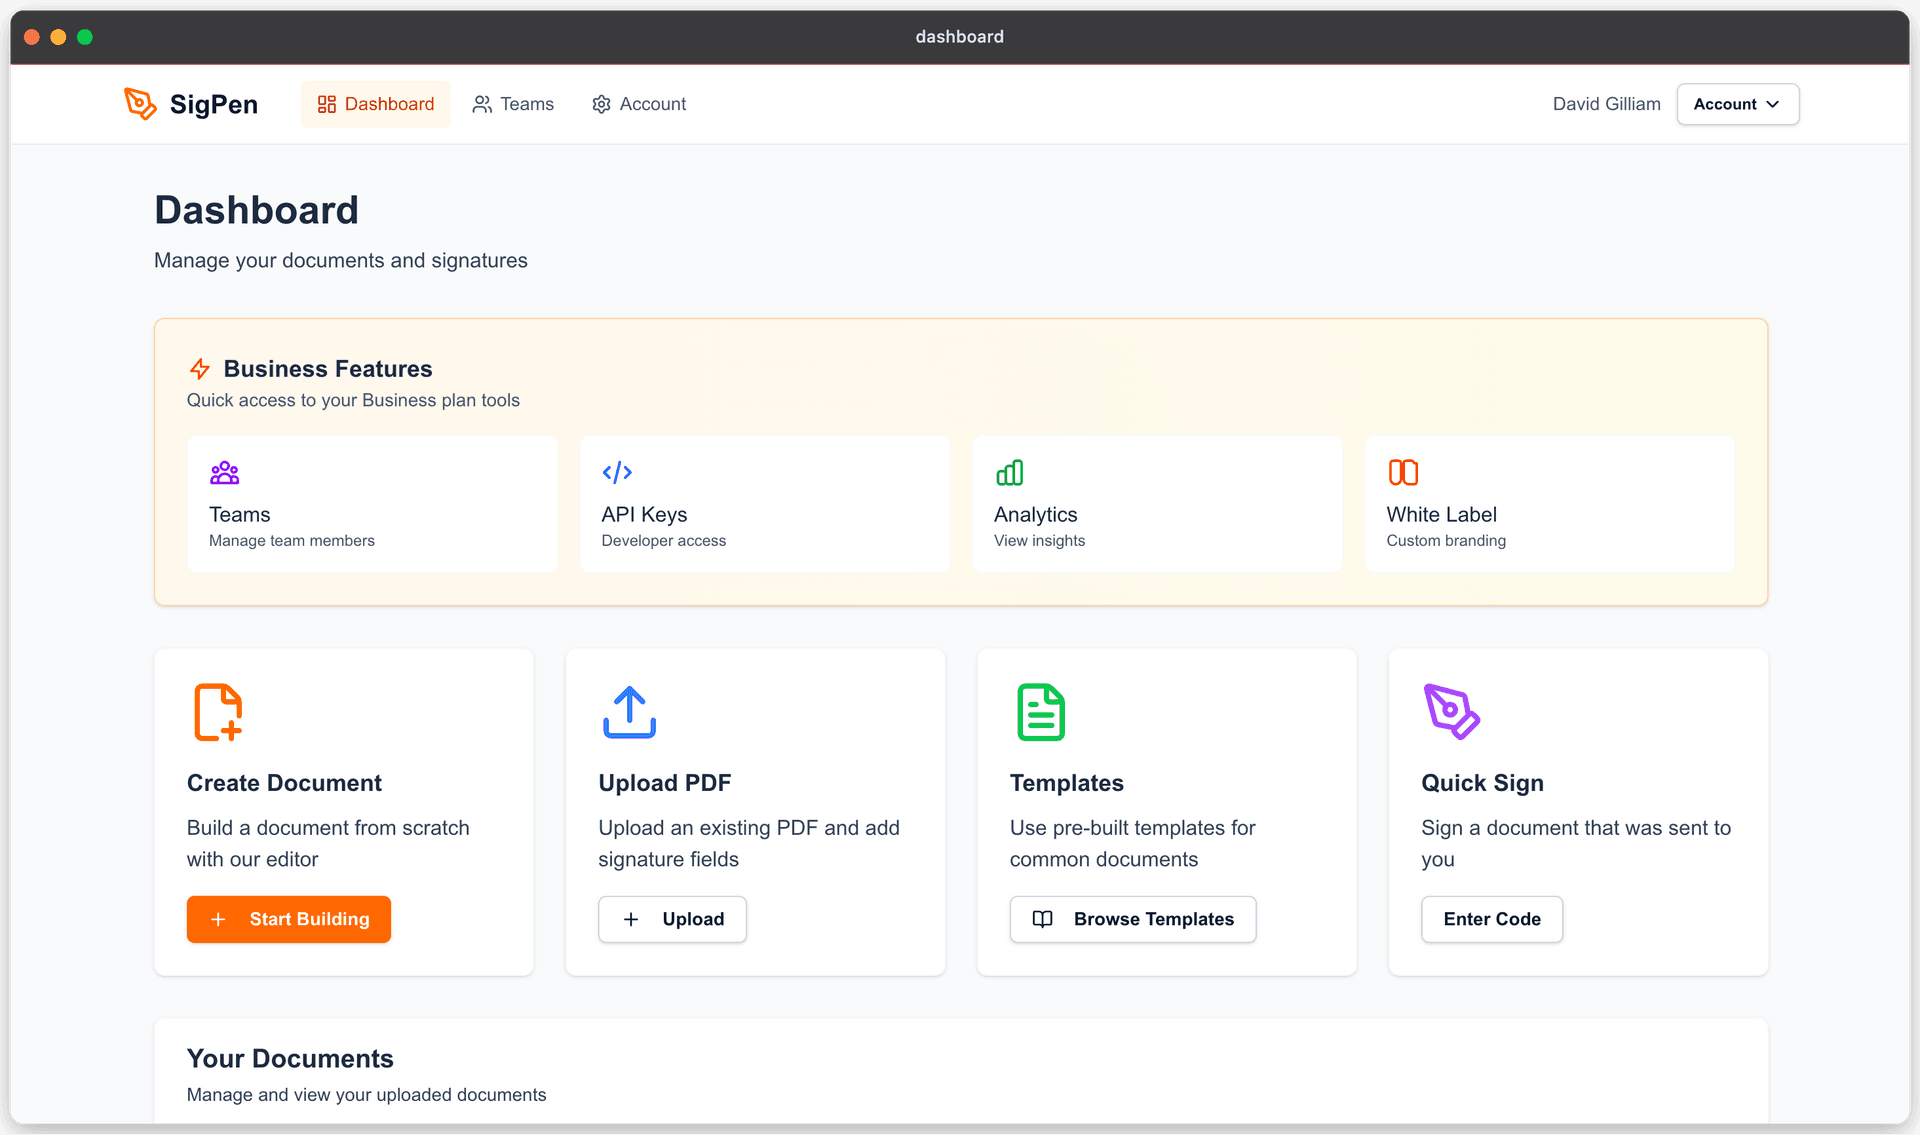Click the API Keys code icon
Screen dimensions: 1920x1135
[x=616, y=473]
